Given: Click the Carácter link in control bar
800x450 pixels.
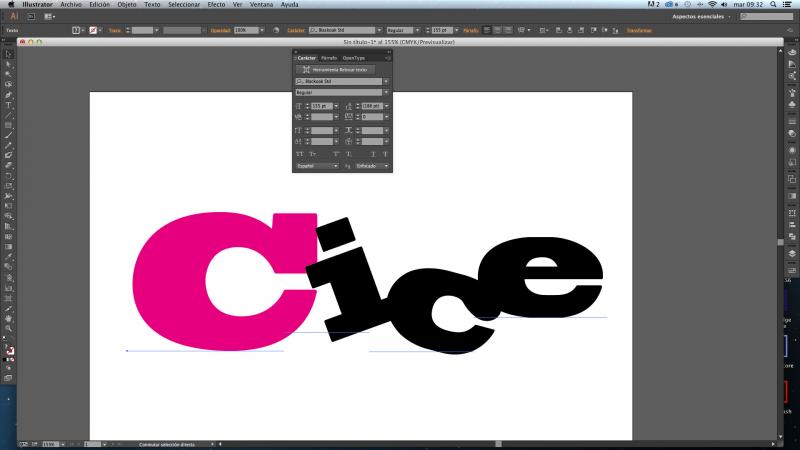Looking at the screenshot, I should (x=296, y=31).
